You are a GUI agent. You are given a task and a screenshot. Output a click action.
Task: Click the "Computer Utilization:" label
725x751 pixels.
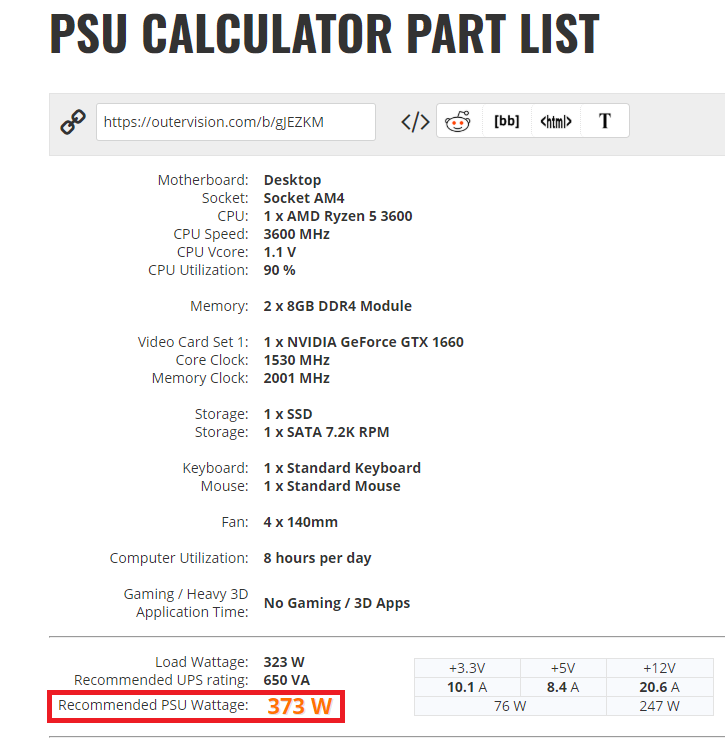(179, 558)
